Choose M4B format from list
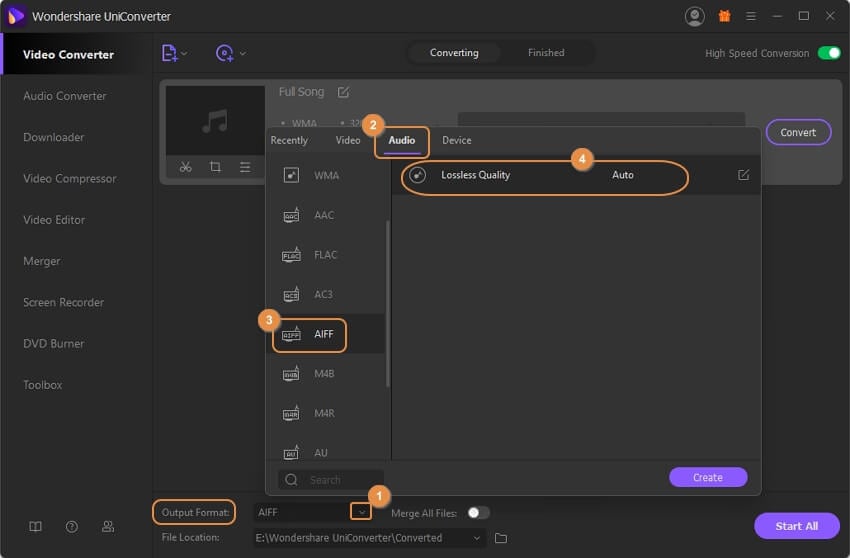Viewport: 850px width, 558px height. pos(325,374)
